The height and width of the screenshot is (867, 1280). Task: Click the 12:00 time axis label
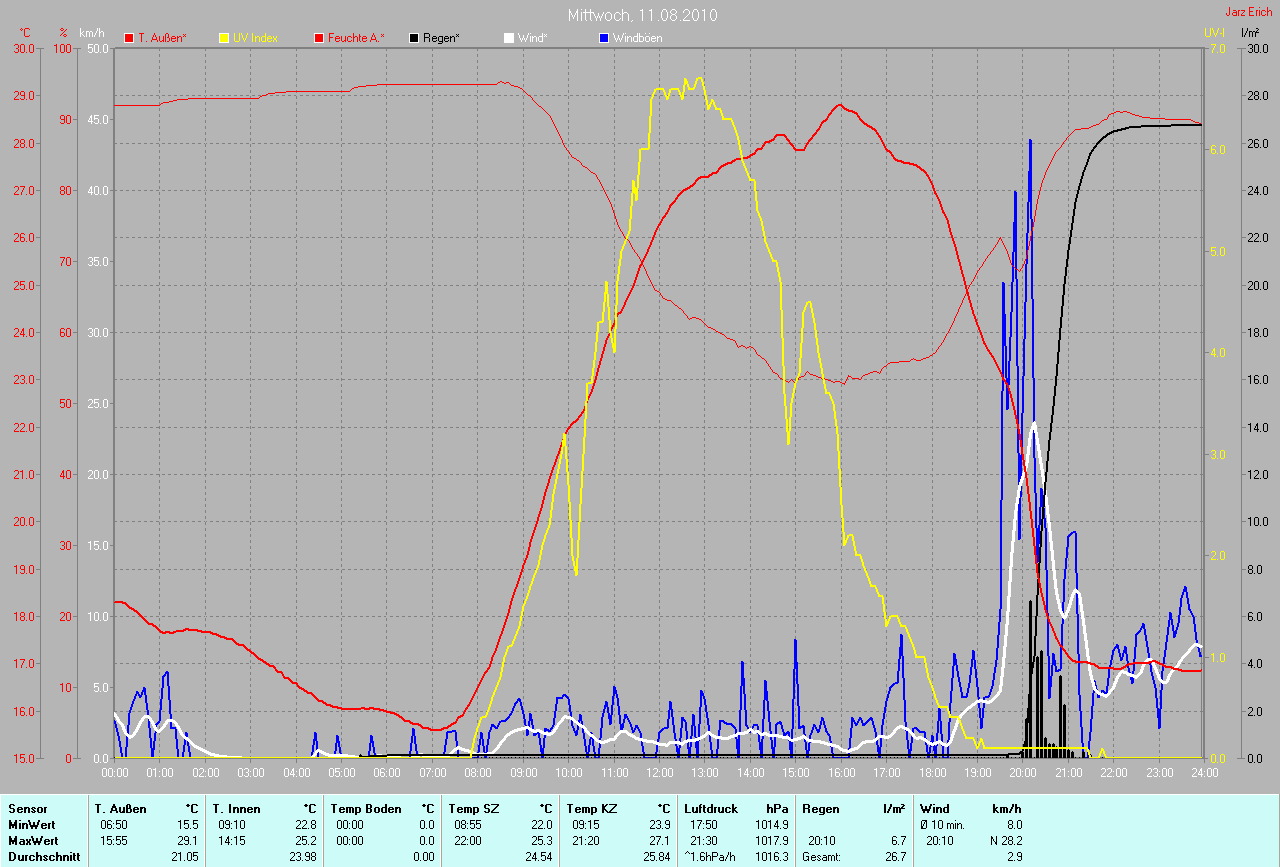click(x=660, y=773)
